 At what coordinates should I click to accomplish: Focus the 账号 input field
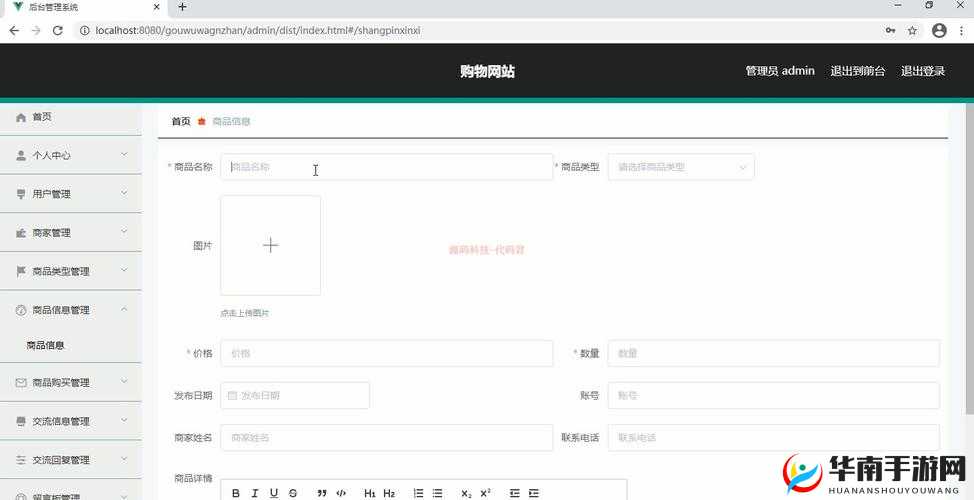(x=773, y=396)
